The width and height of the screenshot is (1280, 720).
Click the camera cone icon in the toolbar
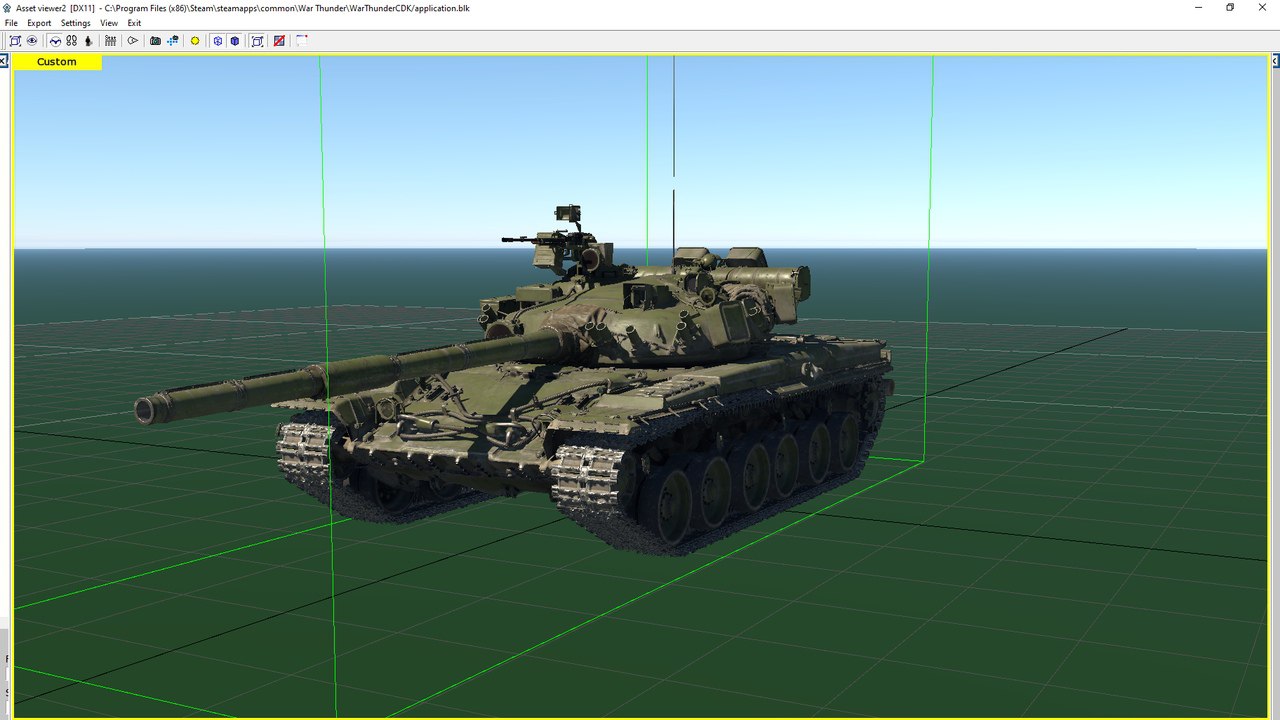click(x=132, y=41)
